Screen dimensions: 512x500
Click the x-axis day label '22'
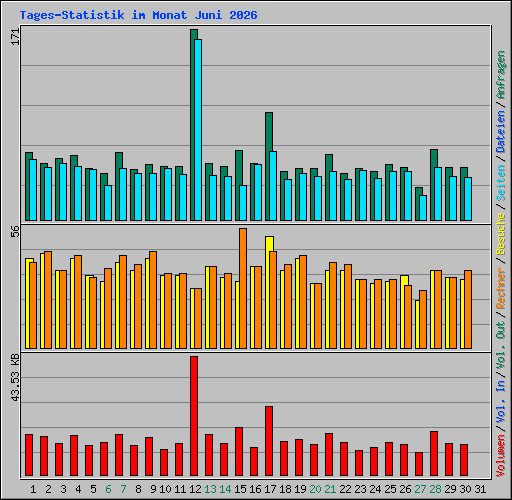346,489
